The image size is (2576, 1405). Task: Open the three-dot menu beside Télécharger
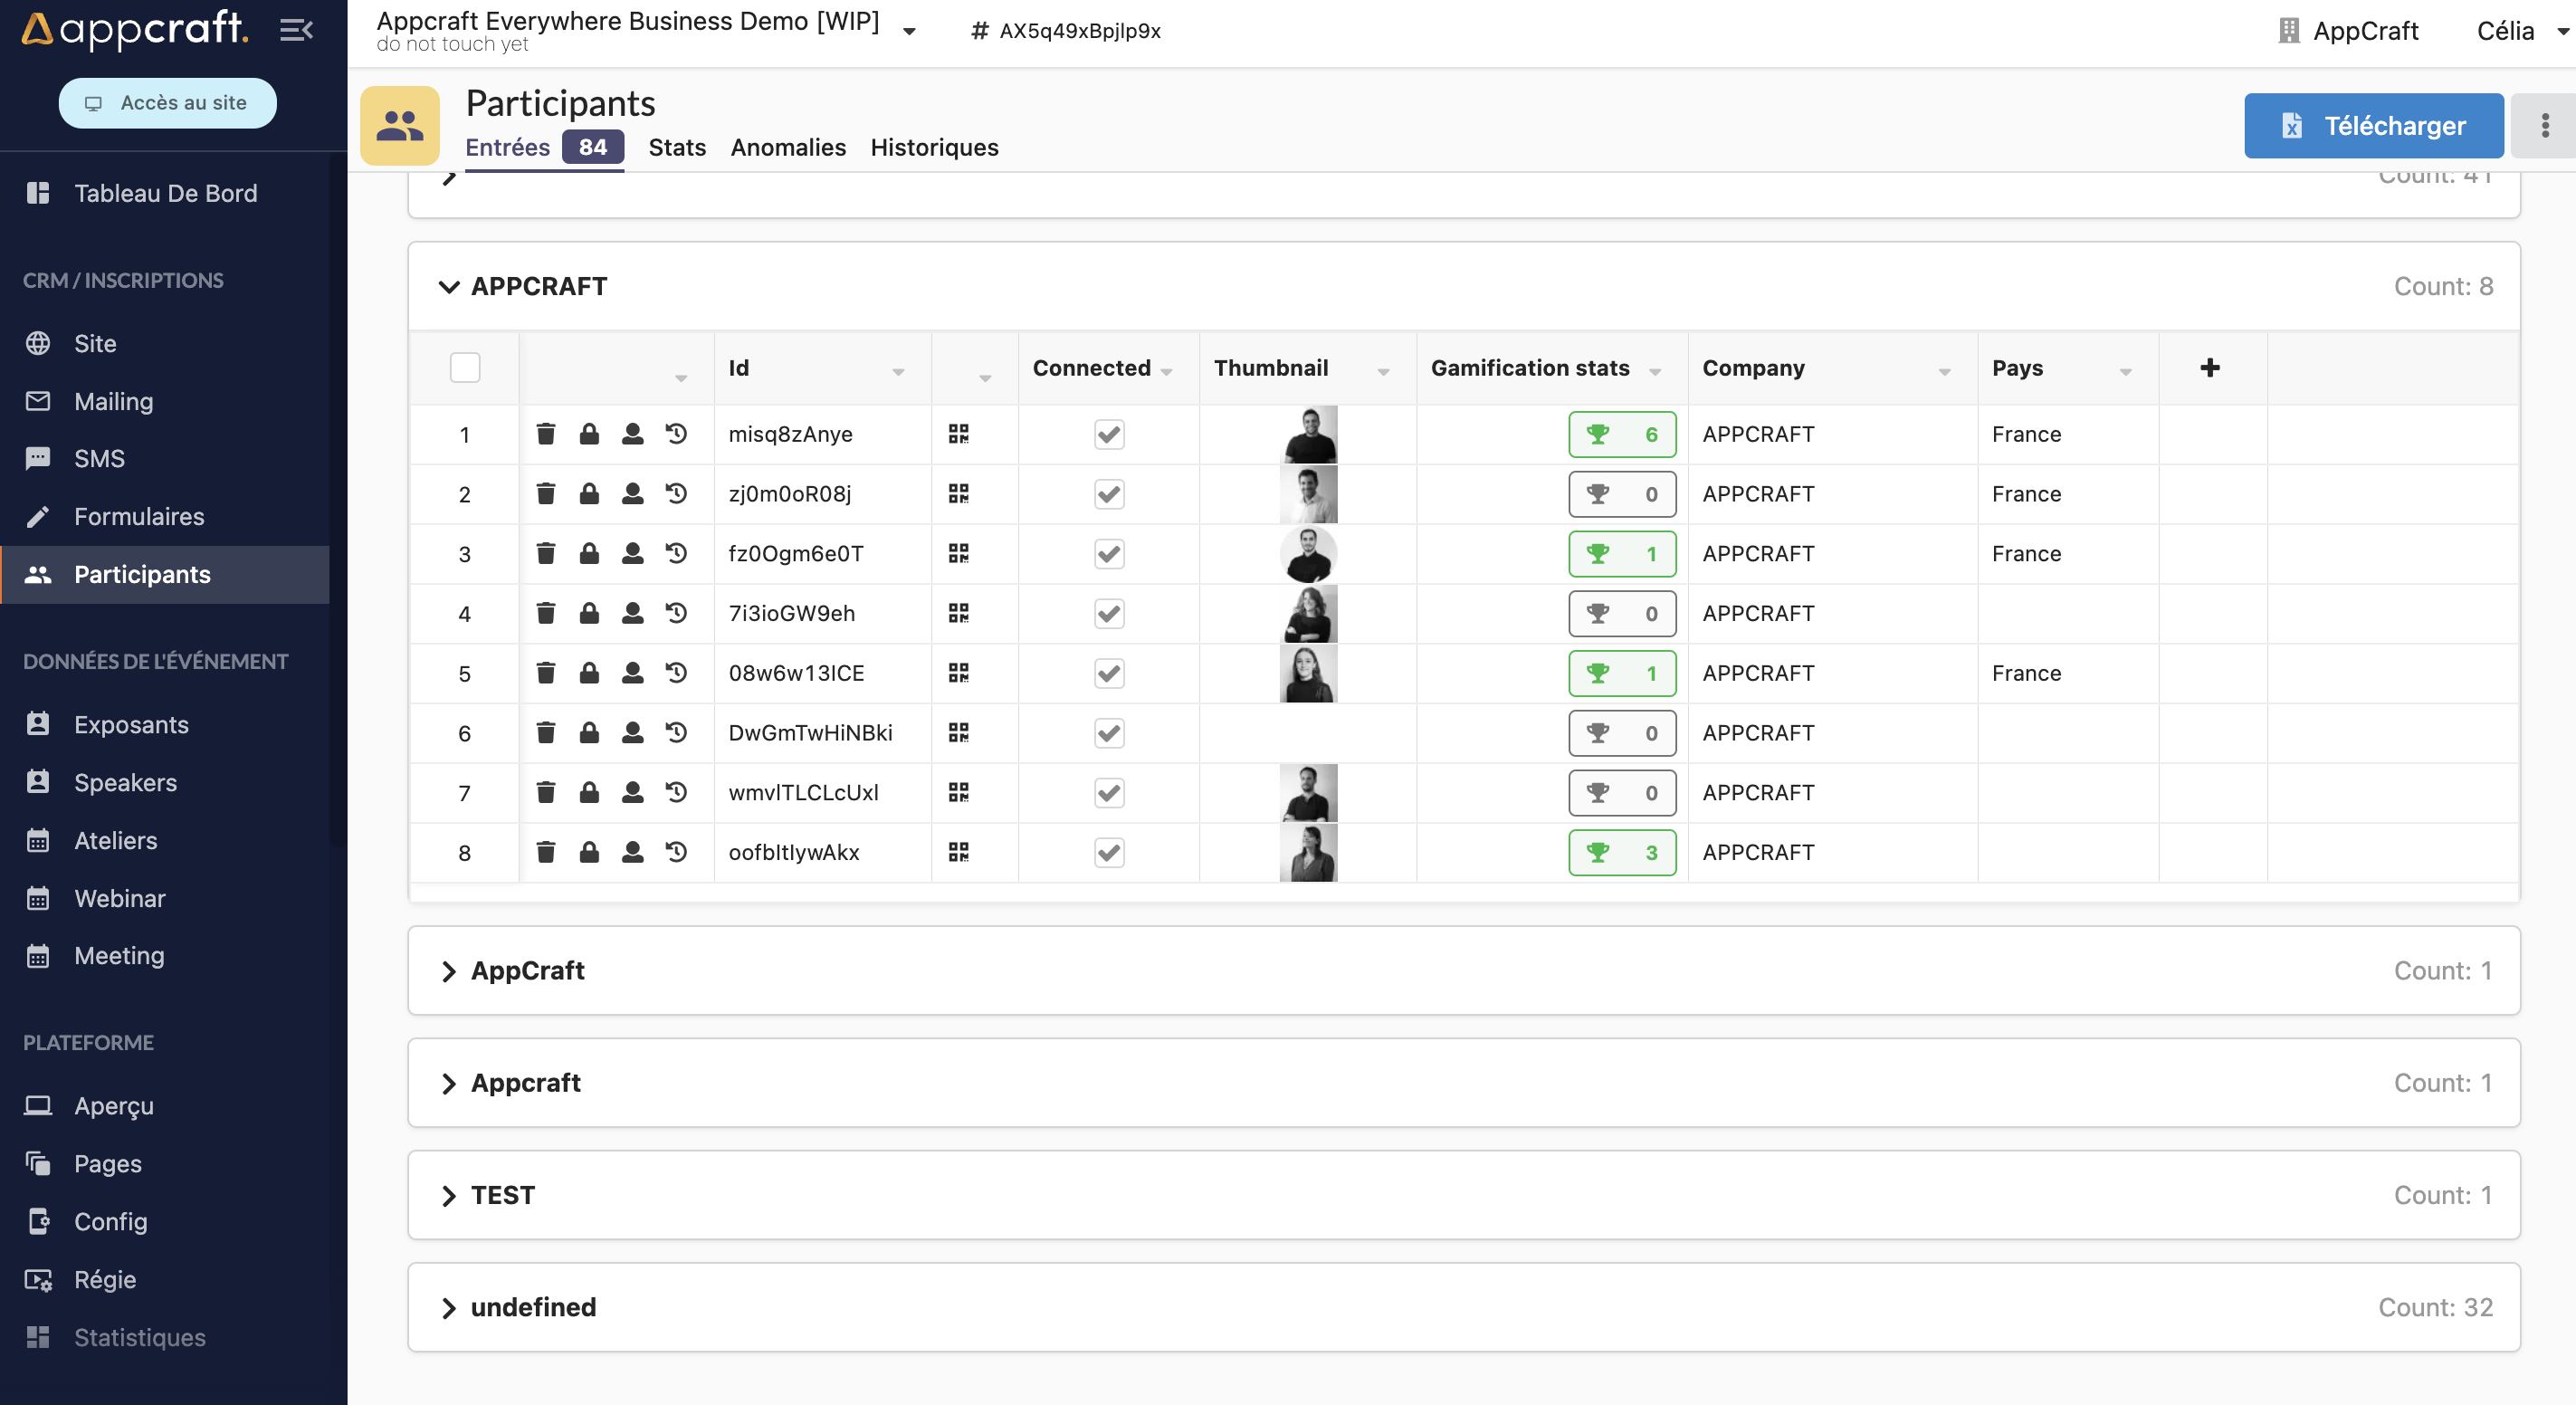point(2544,125)
